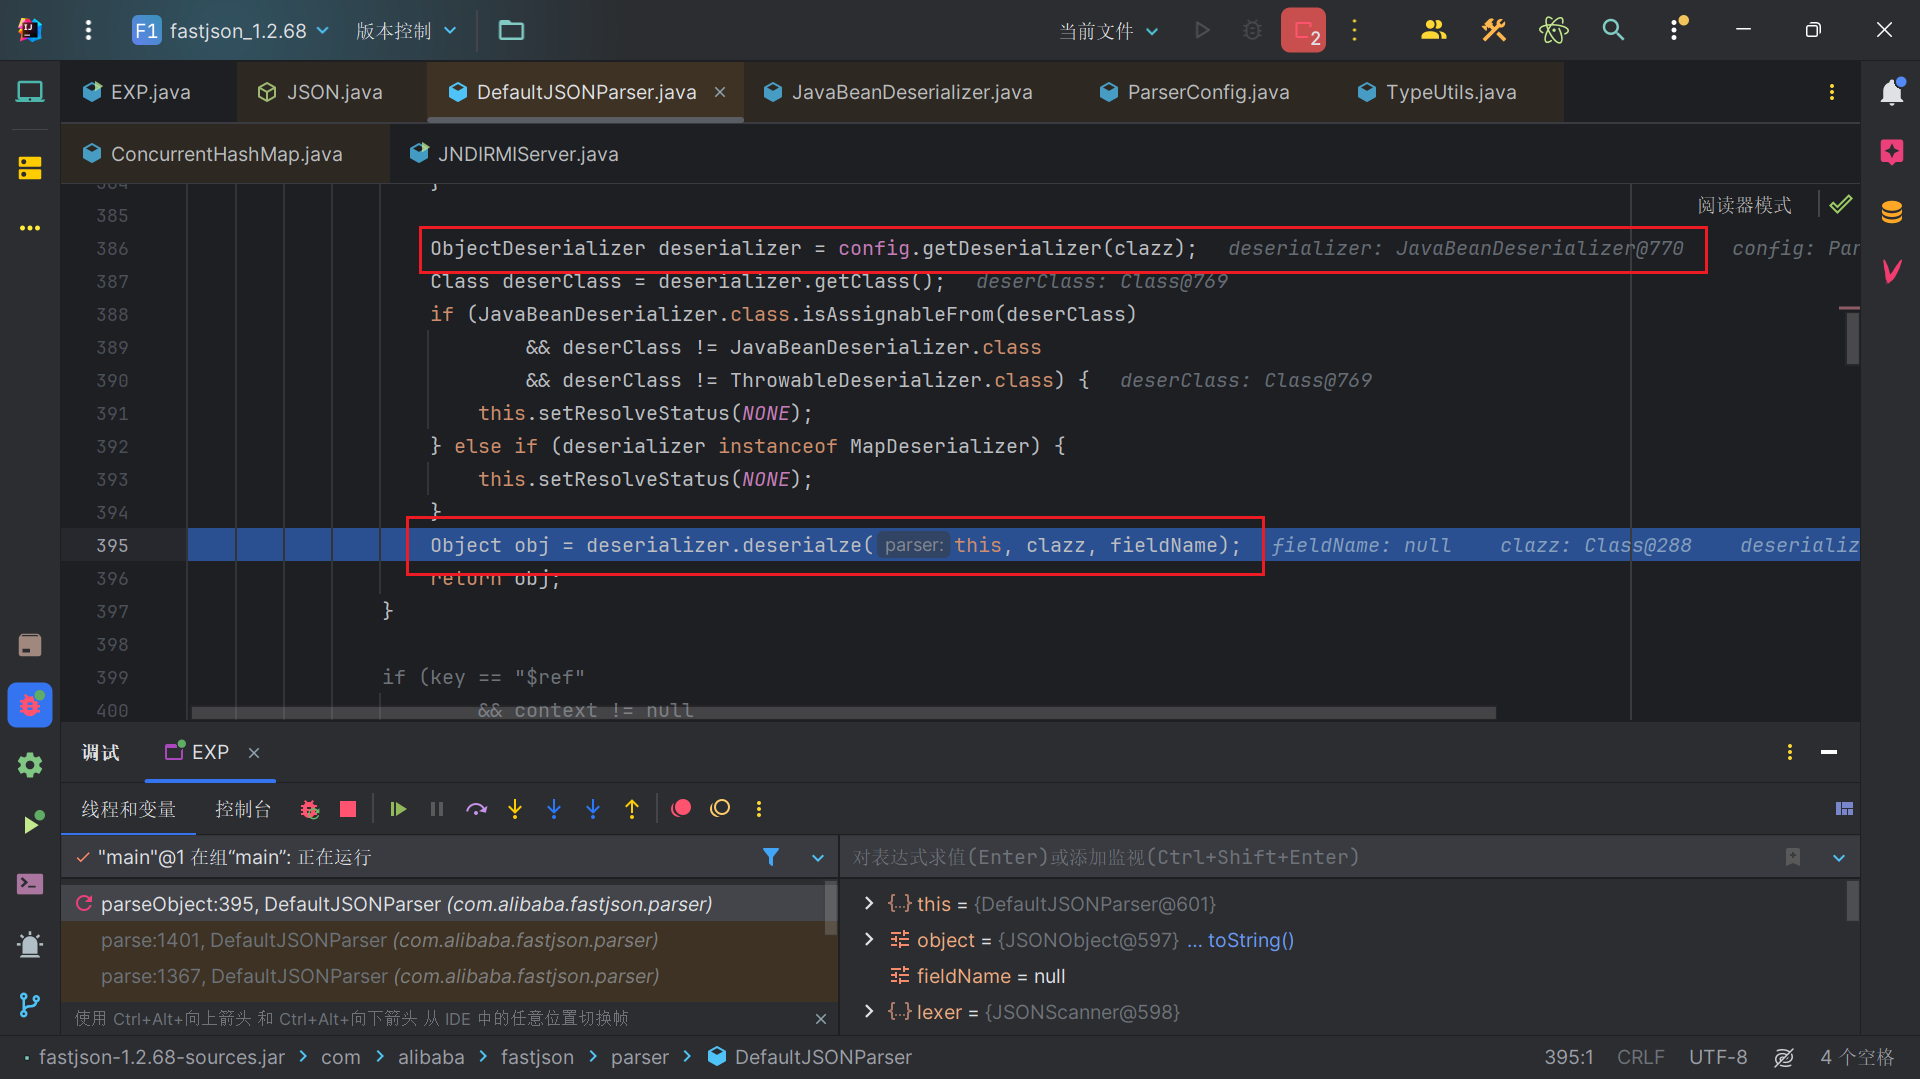Click 395:1 caret position in the status bar
The width and height of the screenshot is (1920, 1079).
coord(1568,1057)
